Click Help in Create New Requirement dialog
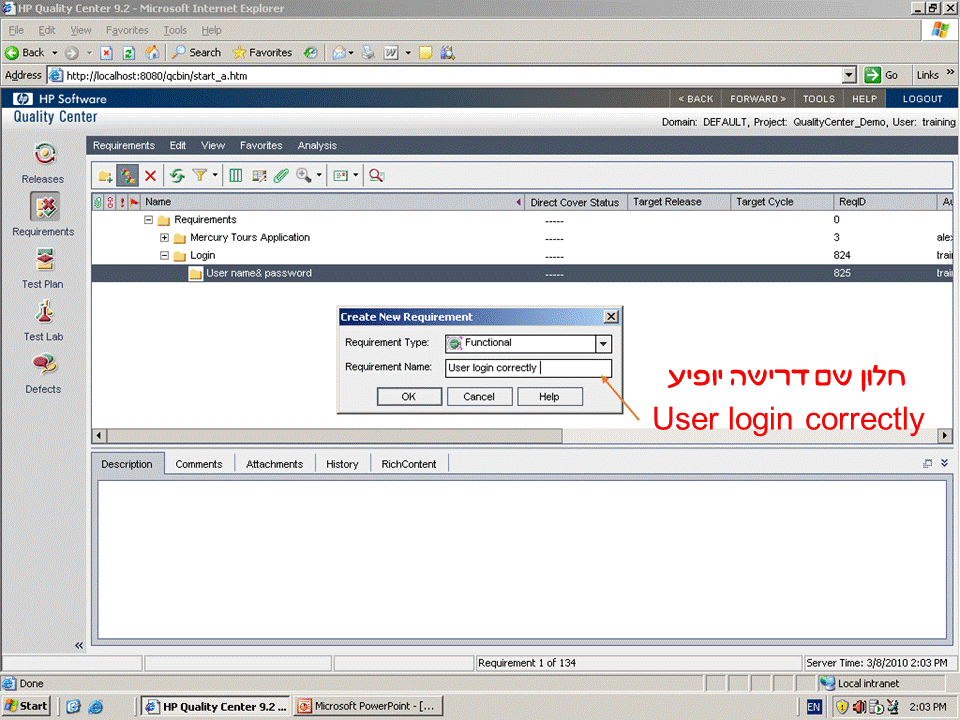The width and height of the screenshot is (960, 720). click(549, 397)
